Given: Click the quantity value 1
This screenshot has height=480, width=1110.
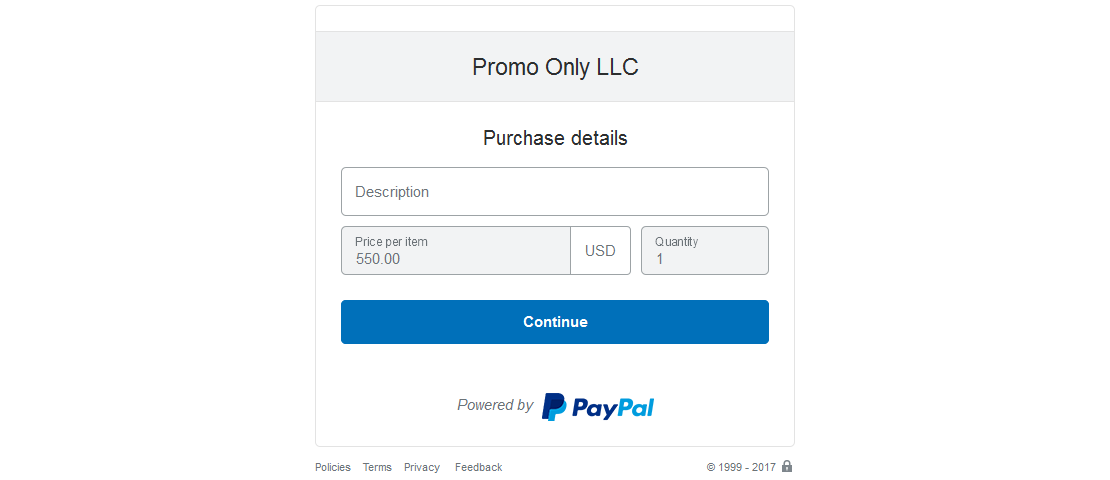Looking at the screenshot, I should pos(660,259).
